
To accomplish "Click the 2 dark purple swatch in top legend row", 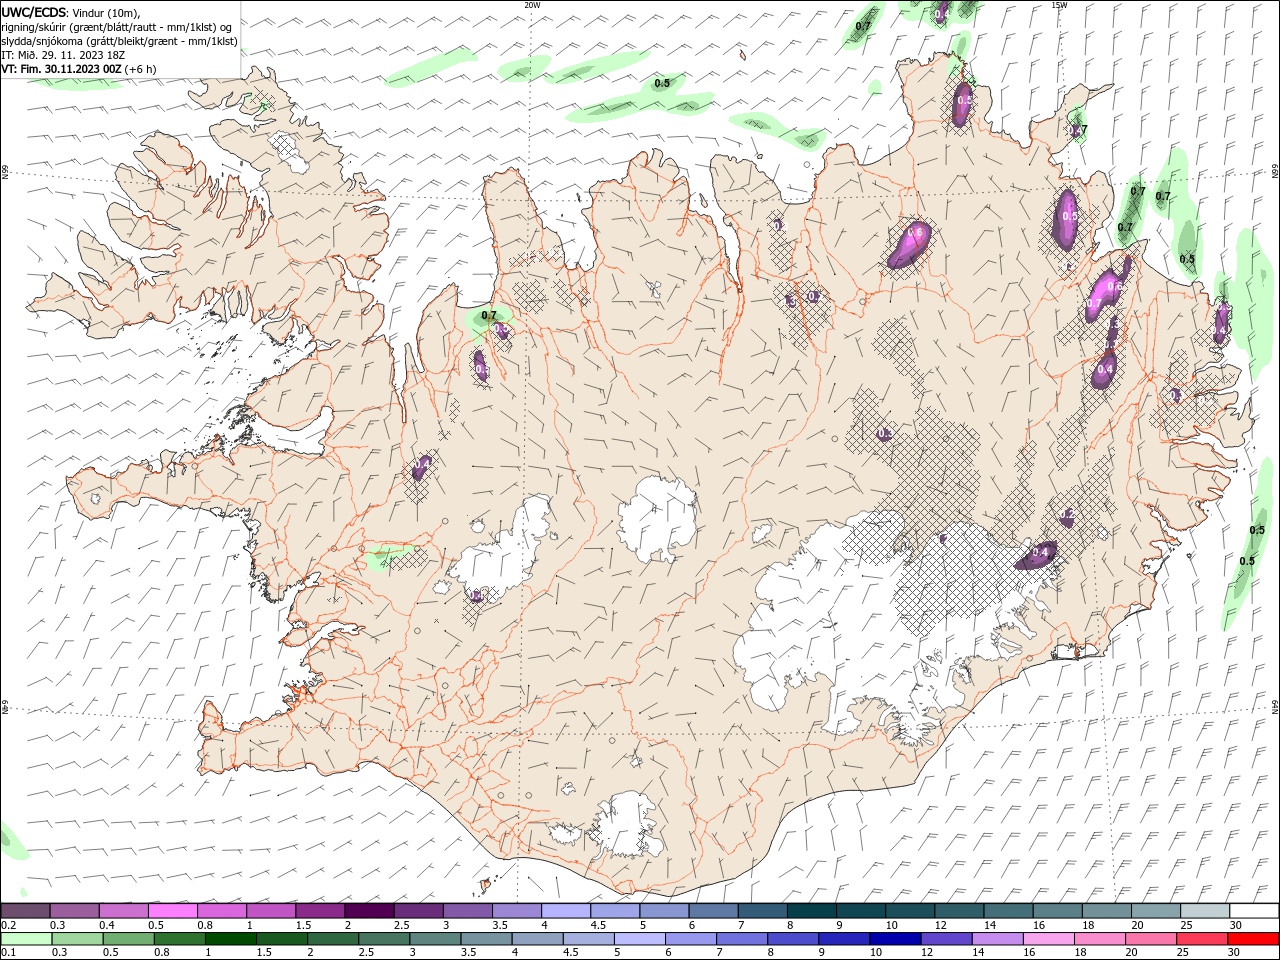I will 369,911.
